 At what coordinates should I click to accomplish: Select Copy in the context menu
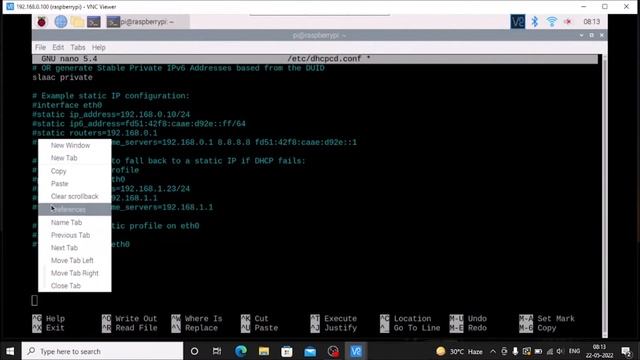(74, 171)
